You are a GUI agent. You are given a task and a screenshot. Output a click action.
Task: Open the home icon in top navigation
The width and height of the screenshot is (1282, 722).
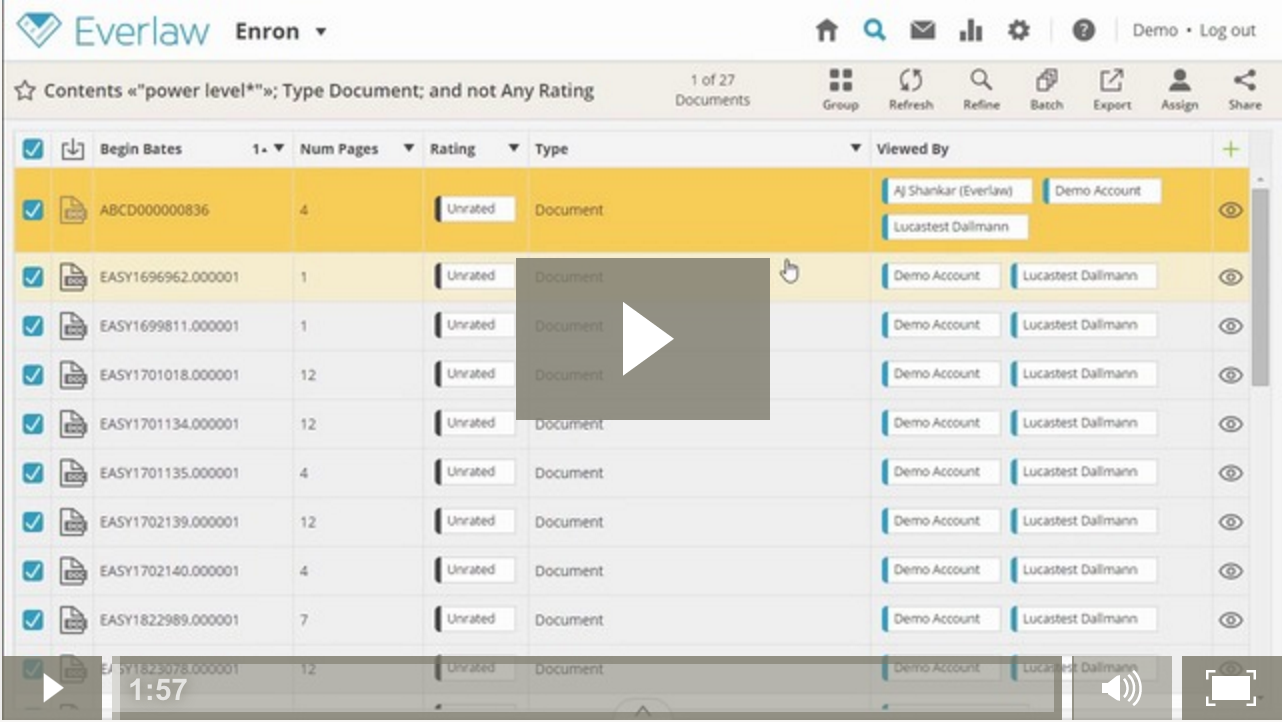click(x=827, y=31)
